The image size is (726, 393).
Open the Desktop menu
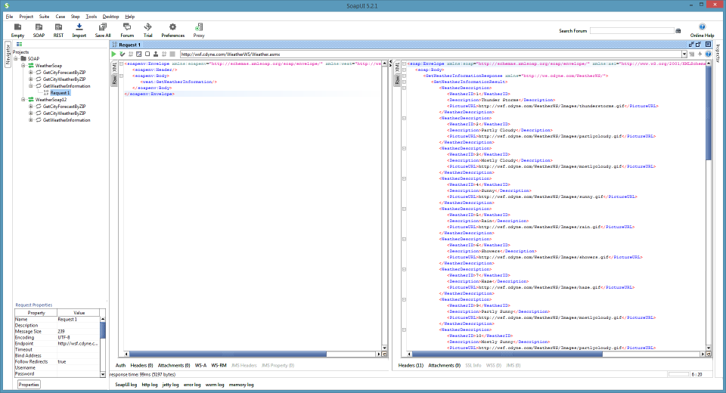[111, 17]
